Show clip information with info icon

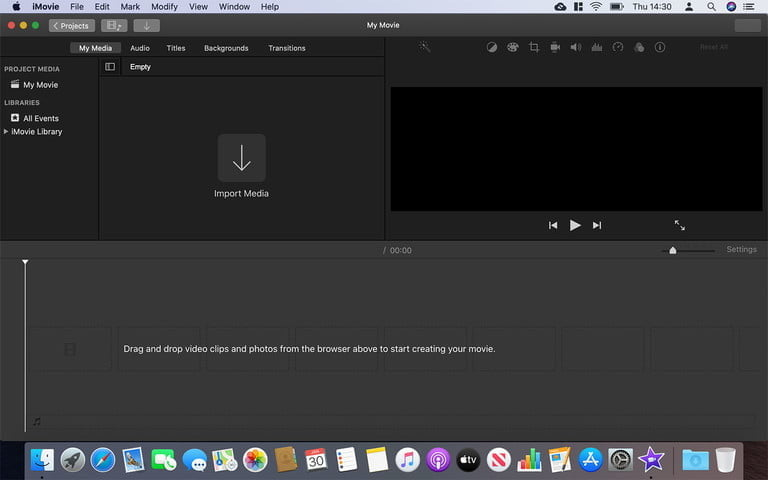pyautogui.click(x=660, y=47)
